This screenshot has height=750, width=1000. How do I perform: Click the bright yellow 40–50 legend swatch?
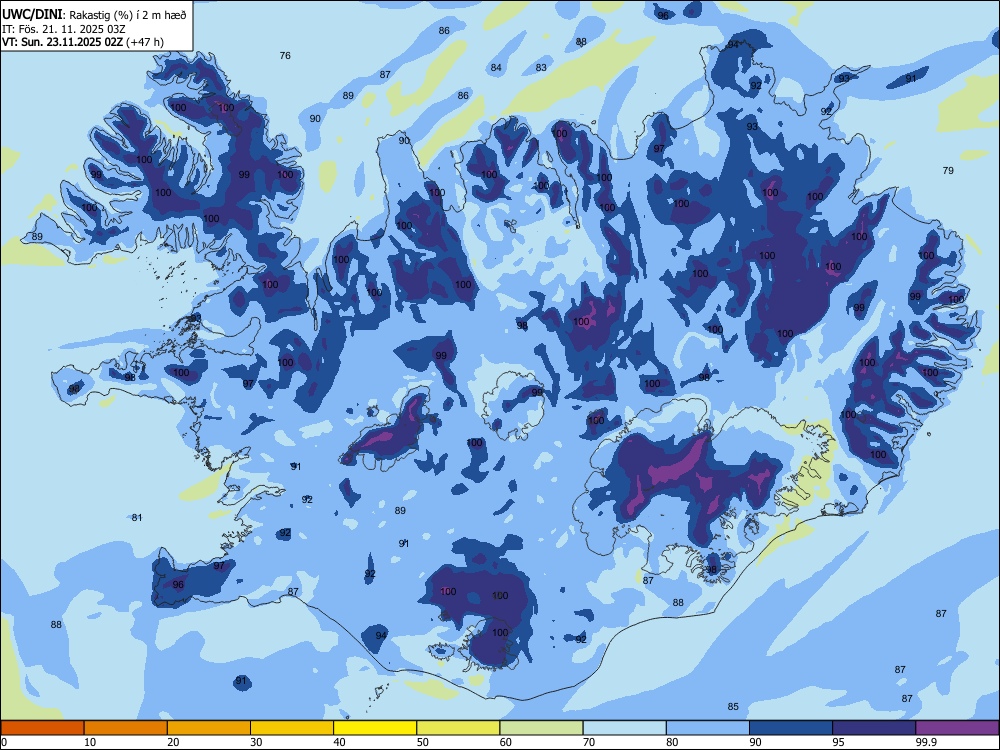[375, 728]
